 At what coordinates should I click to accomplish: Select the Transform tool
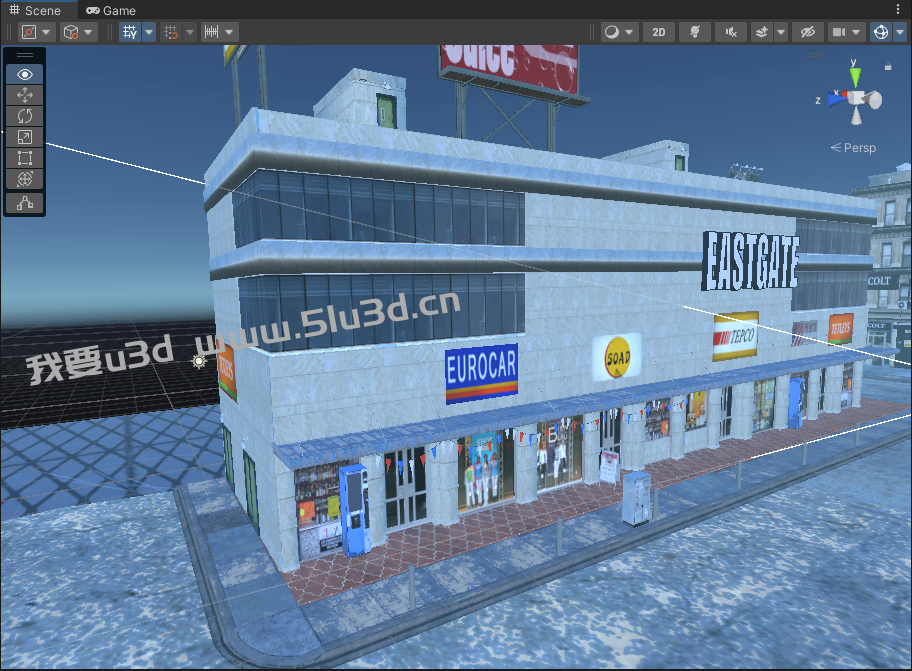point(24,179)
